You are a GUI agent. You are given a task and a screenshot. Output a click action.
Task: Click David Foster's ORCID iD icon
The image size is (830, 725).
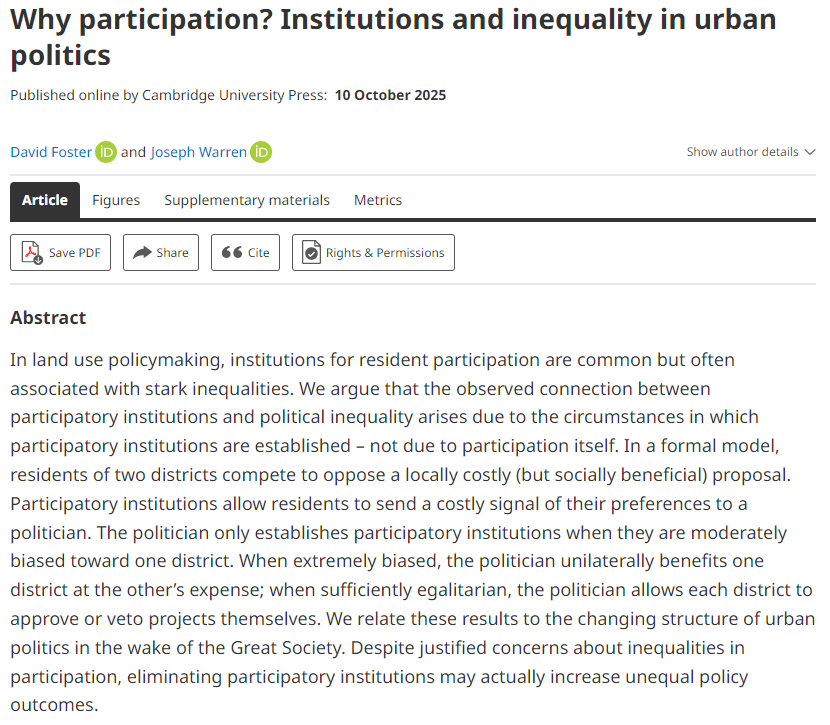(x=106, y=152)
